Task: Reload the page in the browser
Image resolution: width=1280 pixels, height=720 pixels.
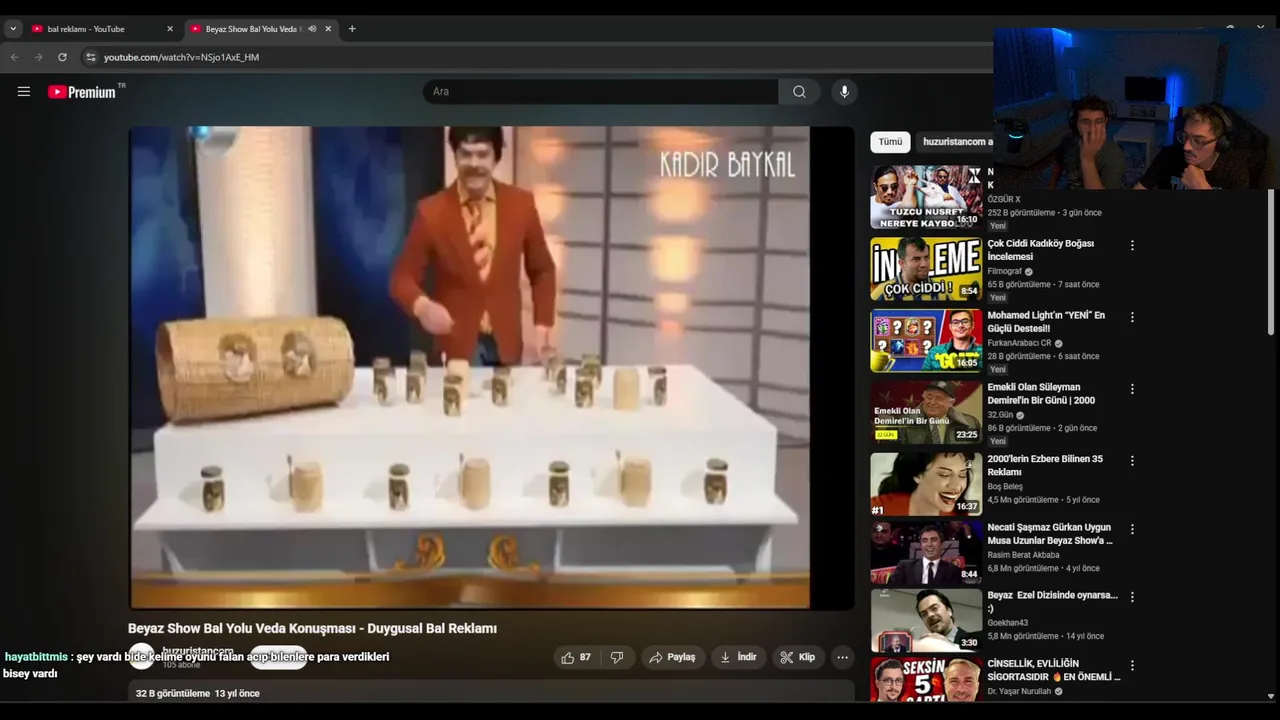Action: (x=62, y=57)
